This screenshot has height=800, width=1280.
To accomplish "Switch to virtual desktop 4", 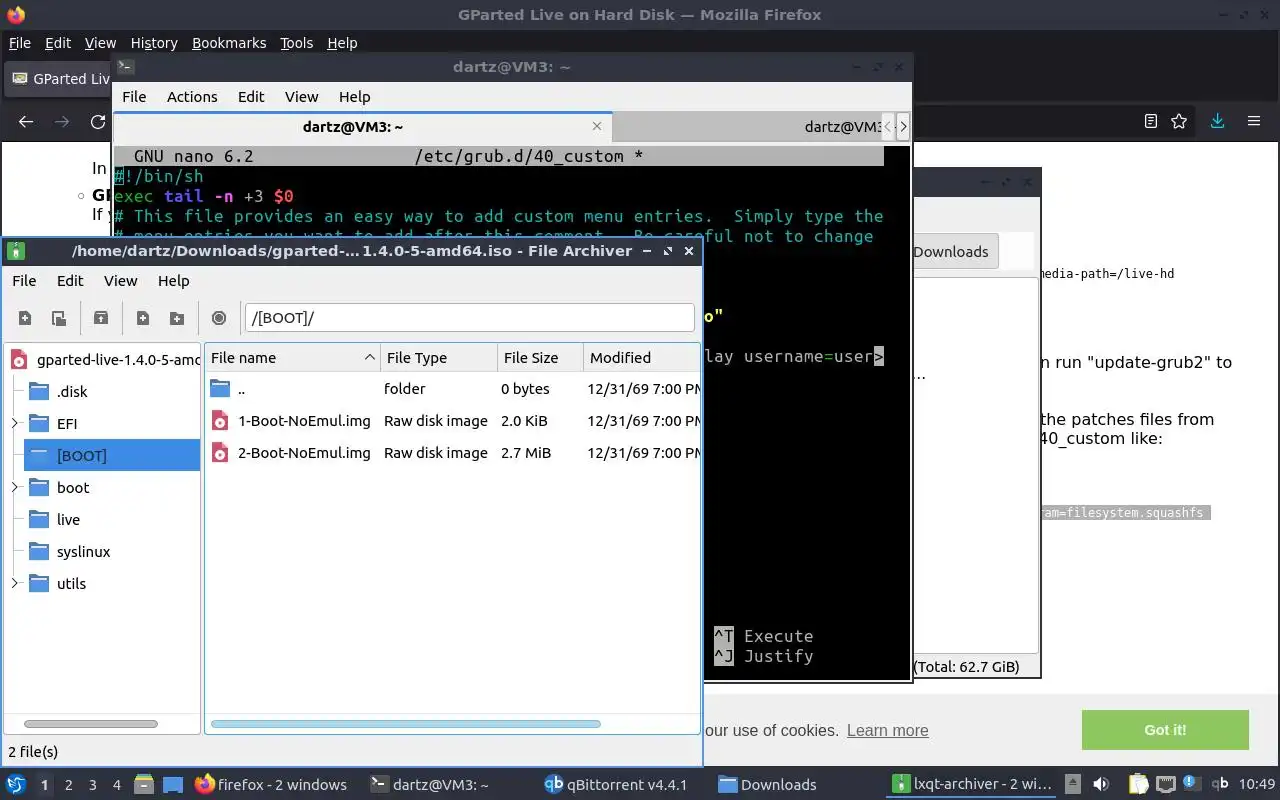I will pyautogui.click(x=117, y=785).
